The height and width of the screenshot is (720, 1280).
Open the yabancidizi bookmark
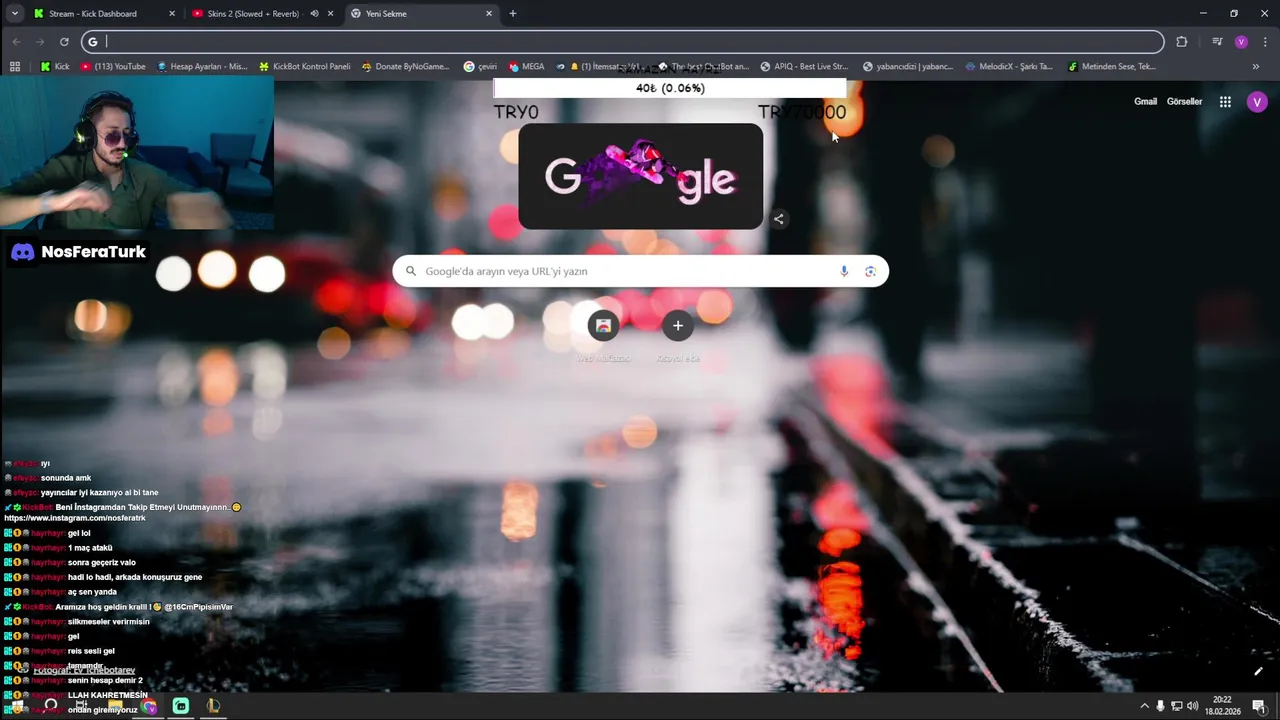pos(907,67)
